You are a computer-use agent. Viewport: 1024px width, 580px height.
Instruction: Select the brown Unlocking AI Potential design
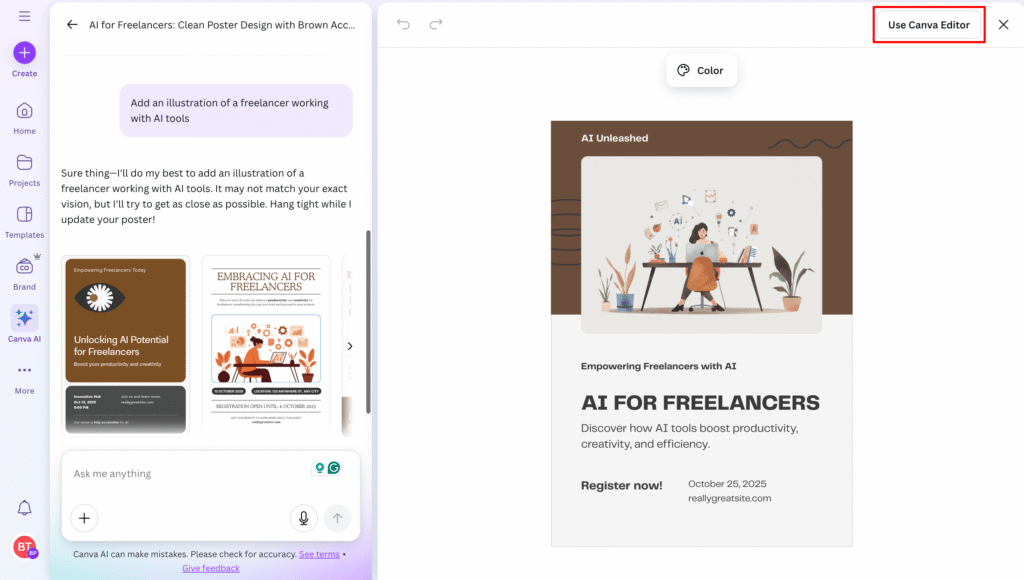coord(125,345)
